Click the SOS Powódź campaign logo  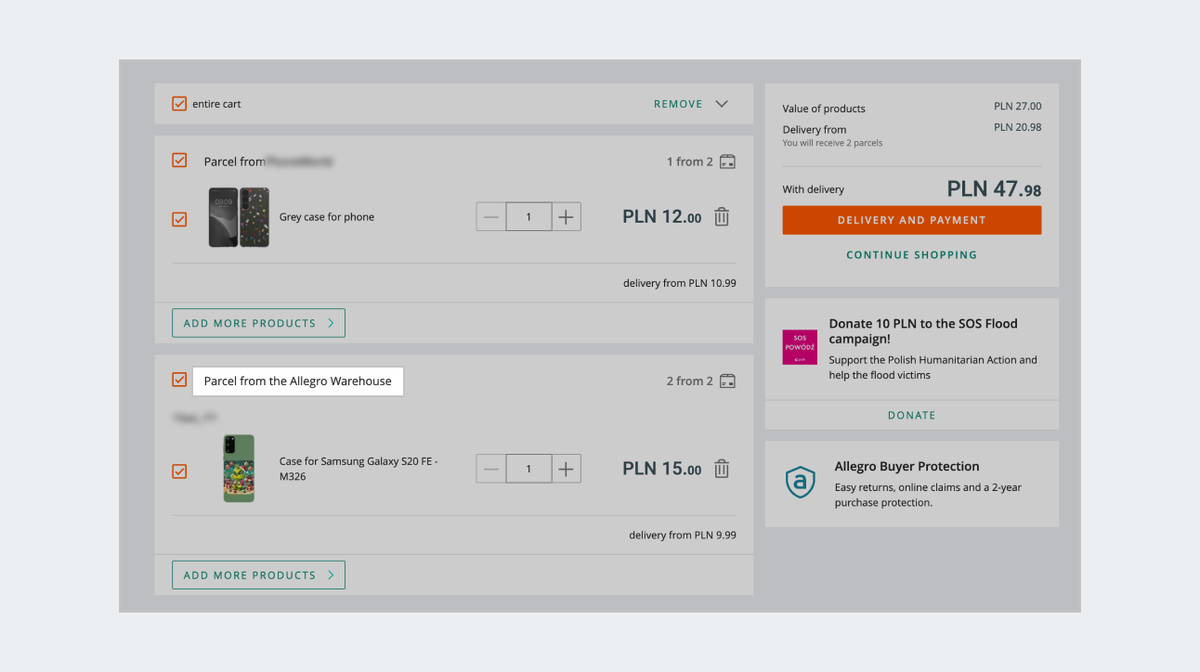coord(800,347)
